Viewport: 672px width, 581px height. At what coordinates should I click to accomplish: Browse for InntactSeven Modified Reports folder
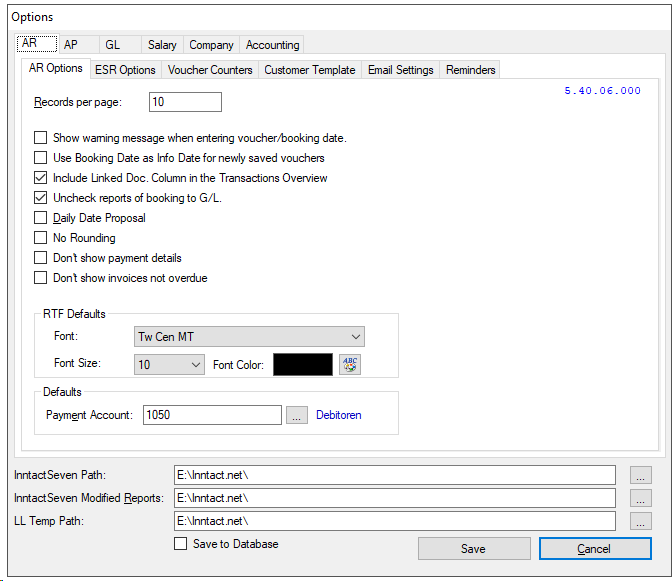(x=641, y=498)
